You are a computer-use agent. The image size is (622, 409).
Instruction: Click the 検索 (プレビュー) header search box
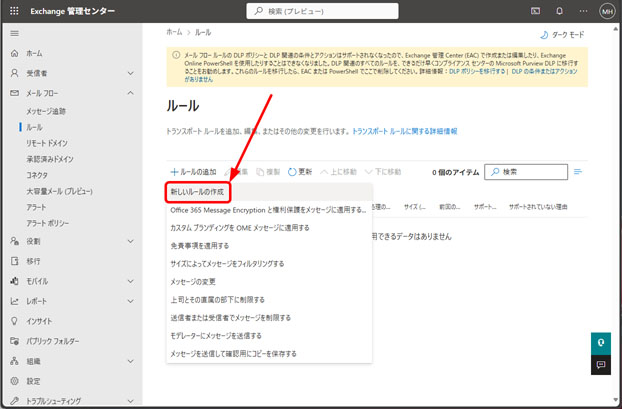pos(322,11)
